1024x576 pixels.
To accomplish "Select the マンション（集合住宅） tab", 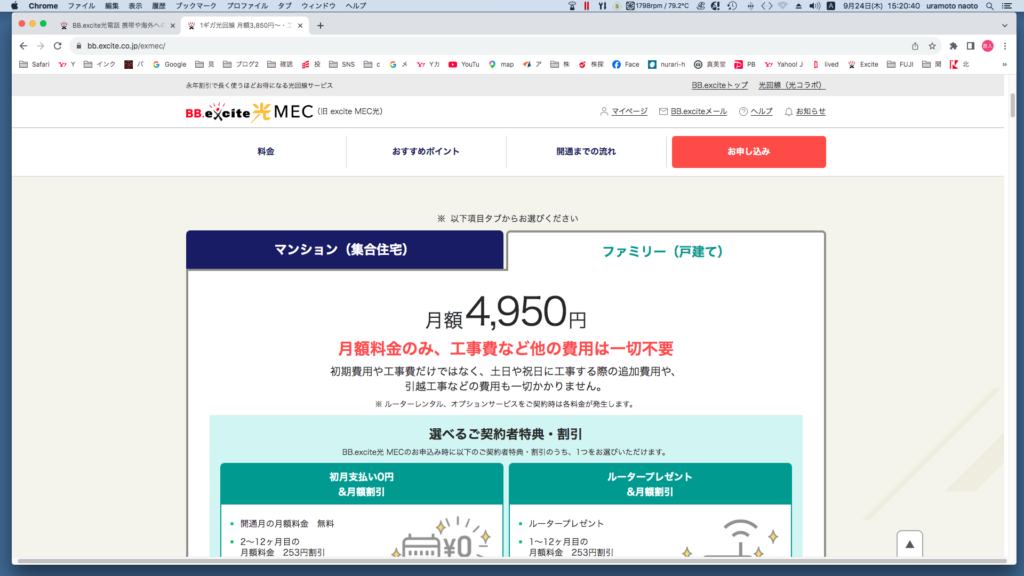I will click(345, 249).
